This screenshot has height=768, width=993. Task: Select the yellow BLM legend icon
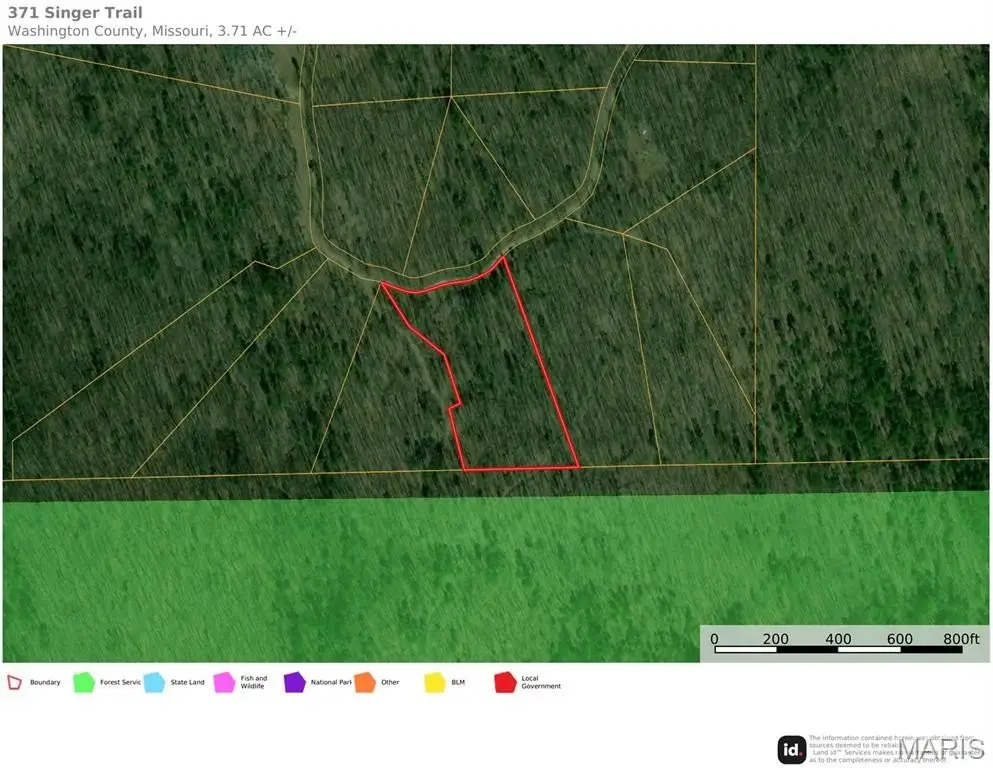[x=435, y=683]
